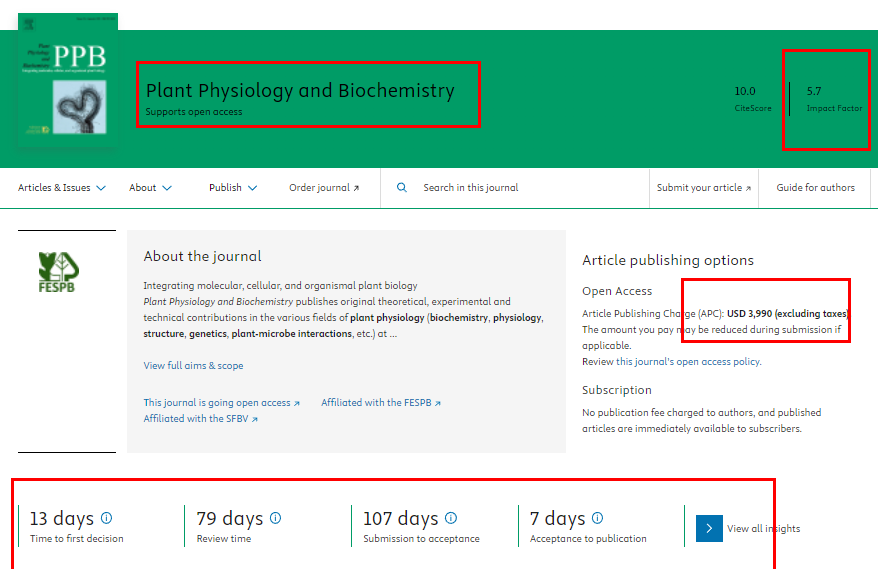Expand the Articles & Issues dropdown

[x=61, y=188]
